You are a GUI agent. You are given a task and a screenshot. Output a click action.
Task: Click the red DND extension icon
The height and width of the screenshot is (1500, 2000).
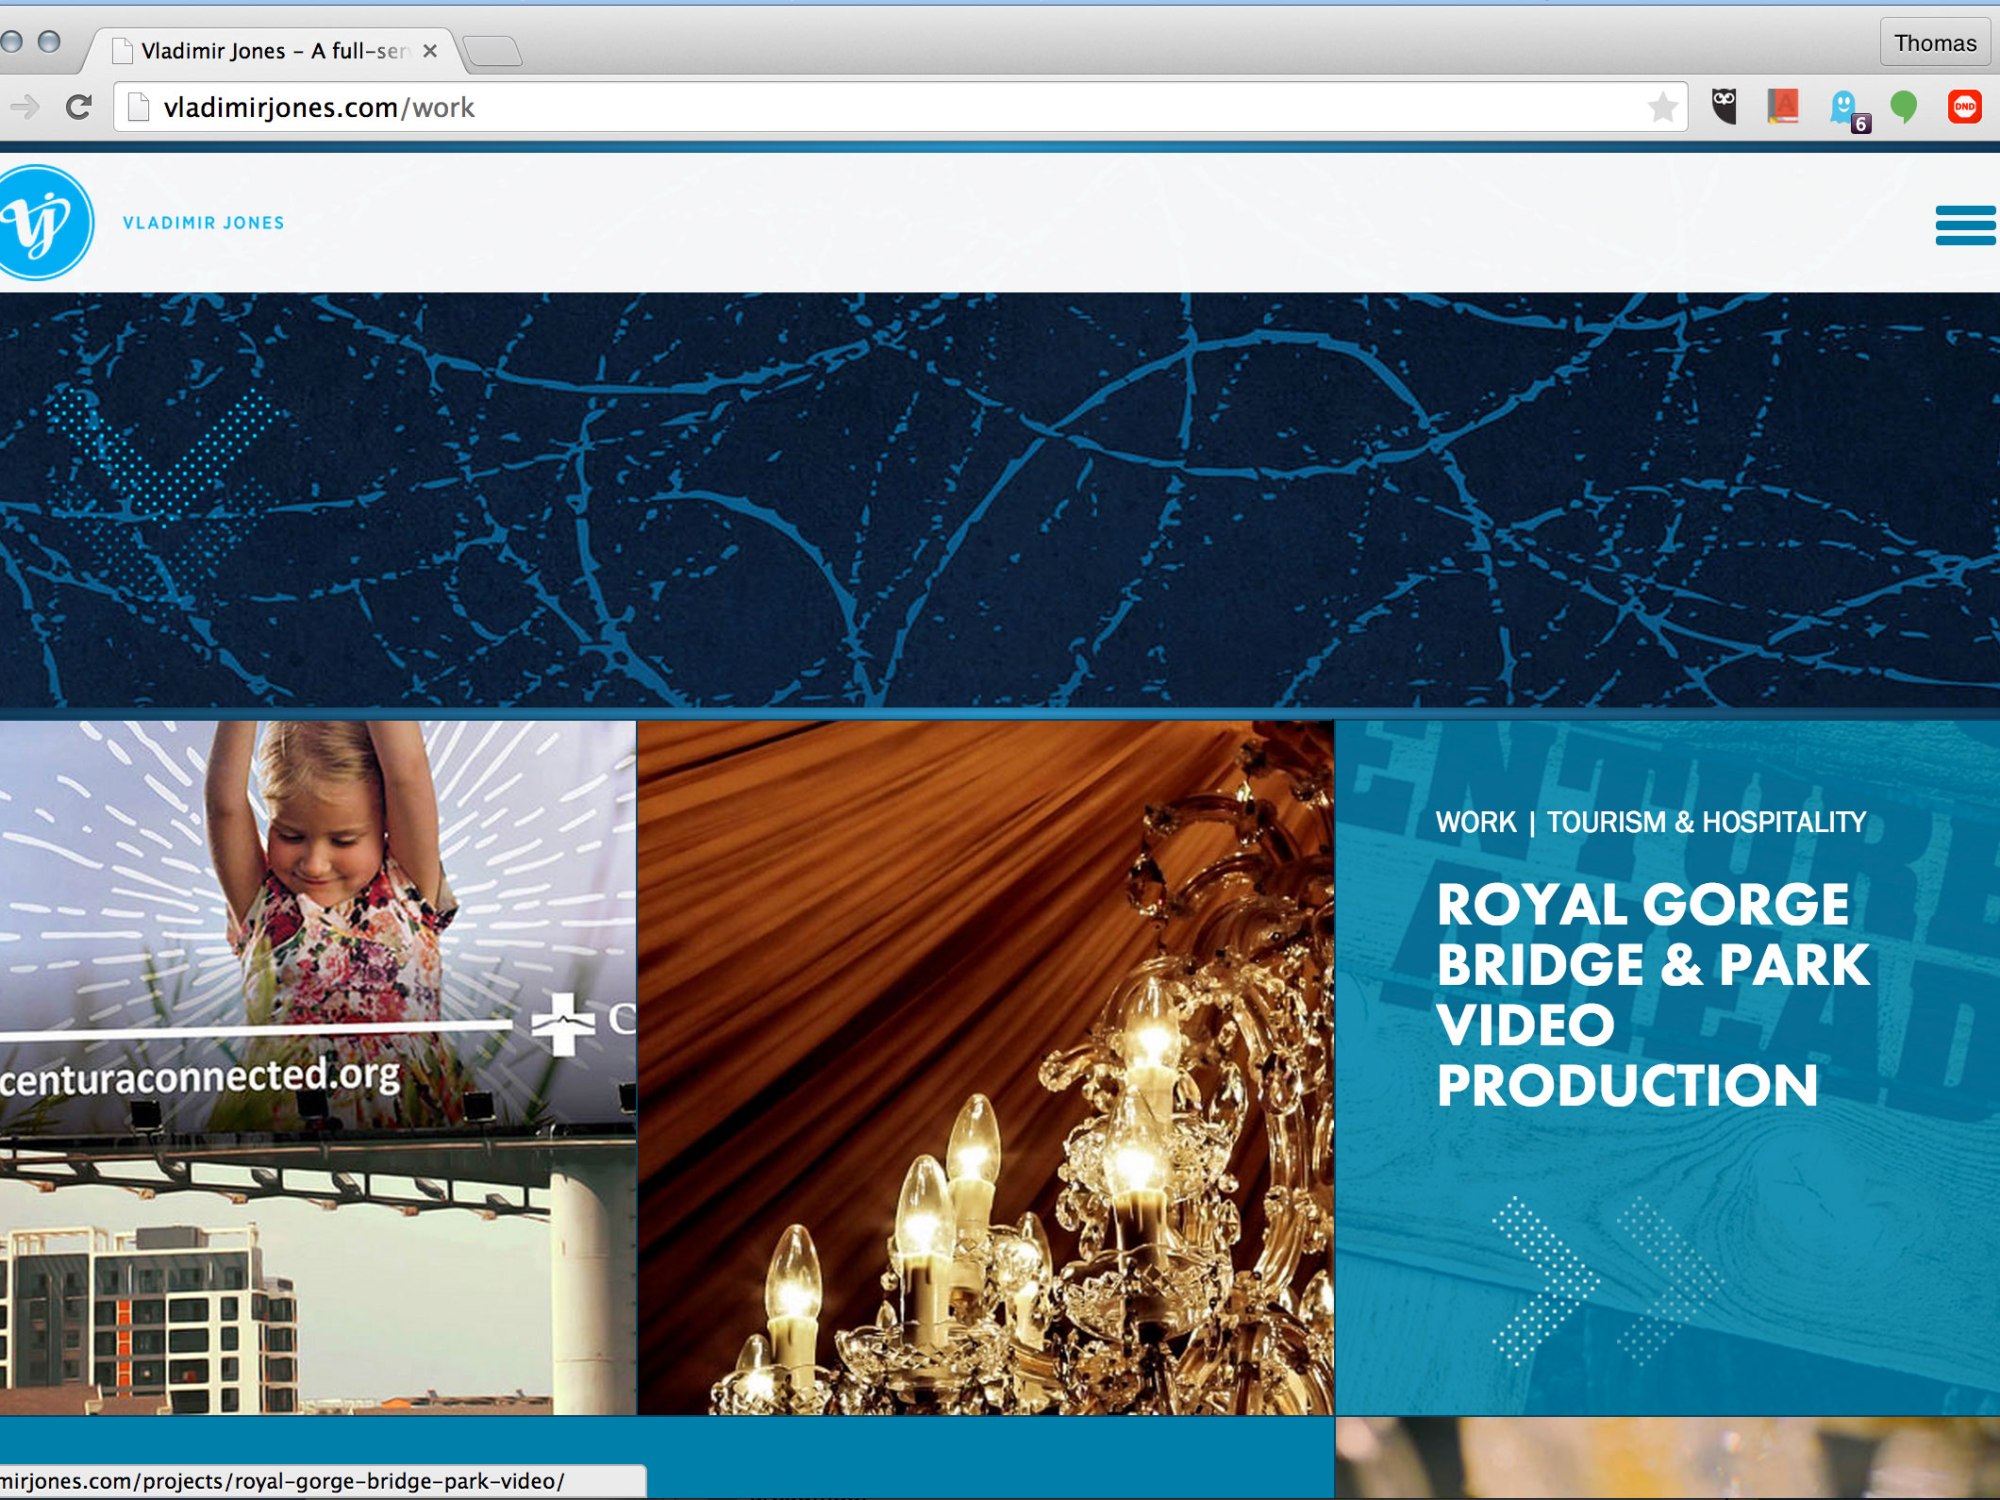coord(1964,106)
